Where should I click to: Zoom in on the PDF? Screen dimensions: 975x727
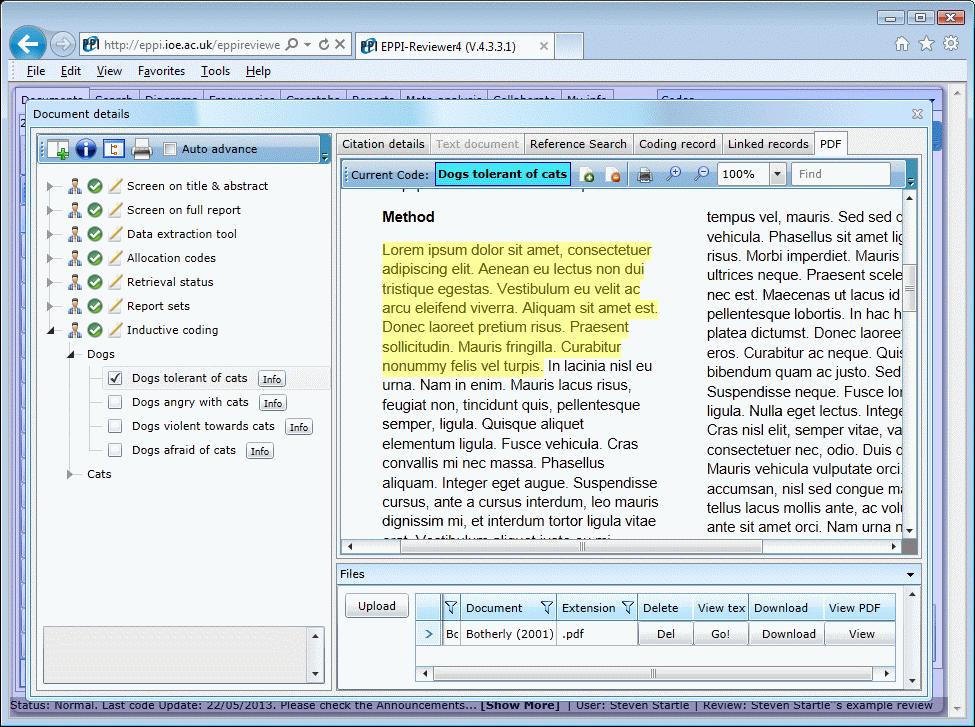[674, 174]
